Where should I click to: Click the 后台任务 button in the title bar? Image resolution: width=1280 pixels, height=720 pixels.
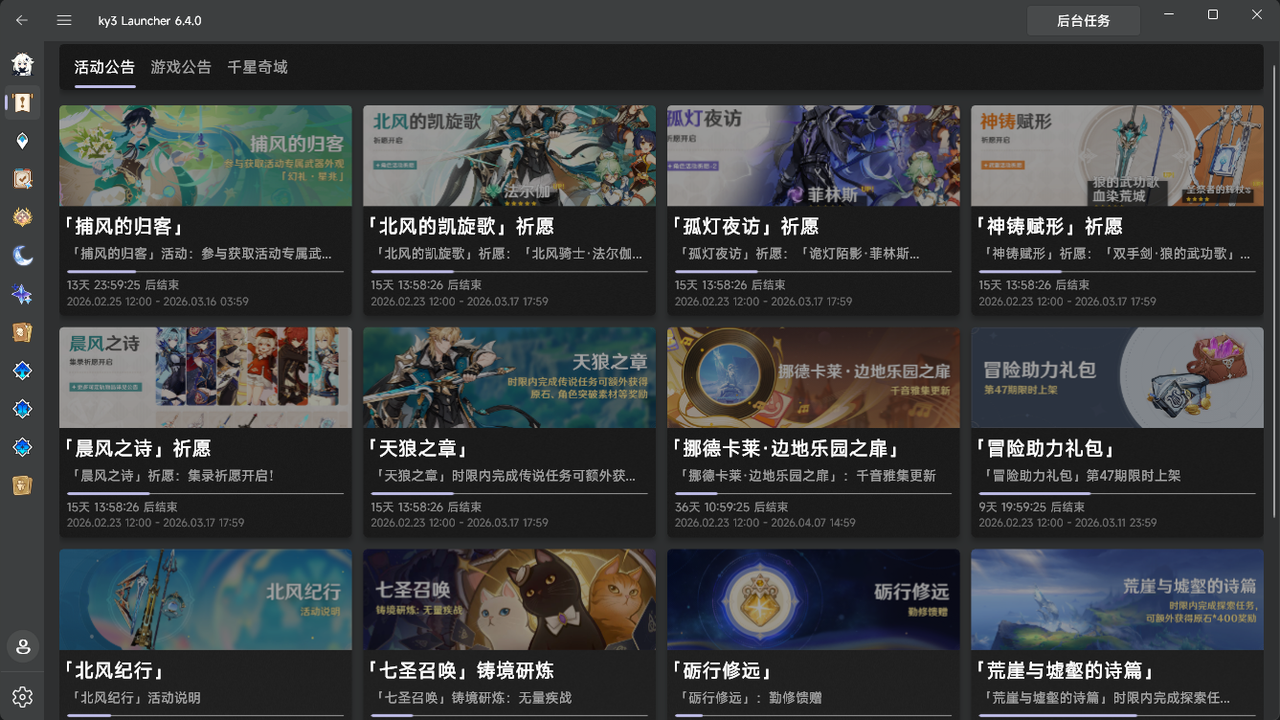coord(1083,20)
